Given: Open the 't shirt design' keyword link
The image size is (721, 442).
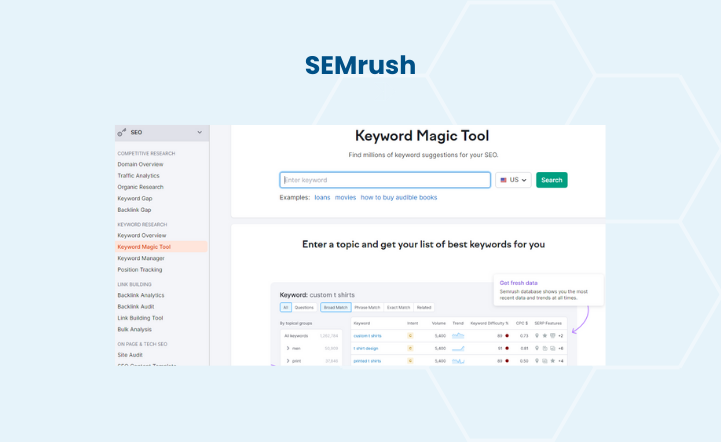Looking at the screenshot, I should pos(366,349).
